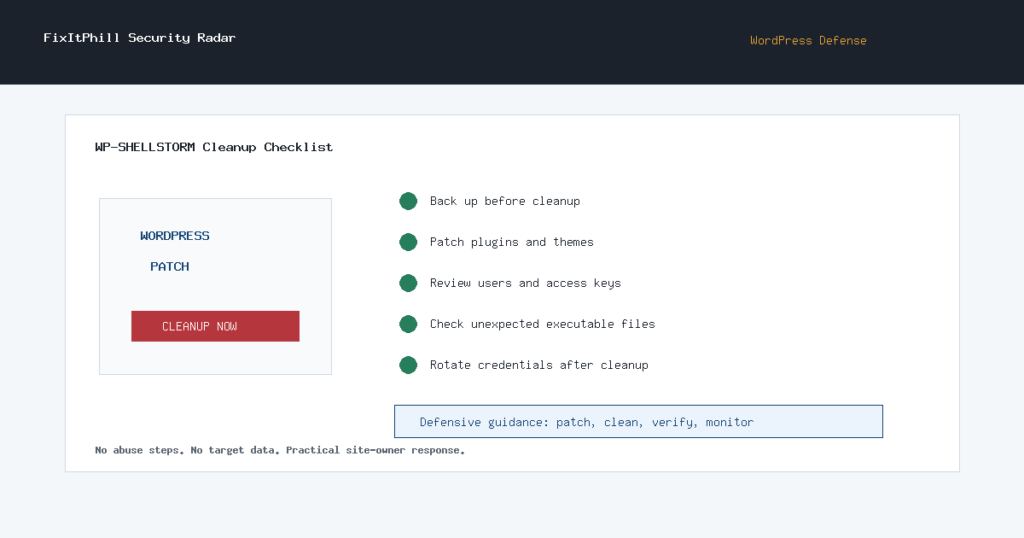This screenshot has height=538, width=1024.
Task: Open the WordPress Defense header link
Action: point(808,40)
